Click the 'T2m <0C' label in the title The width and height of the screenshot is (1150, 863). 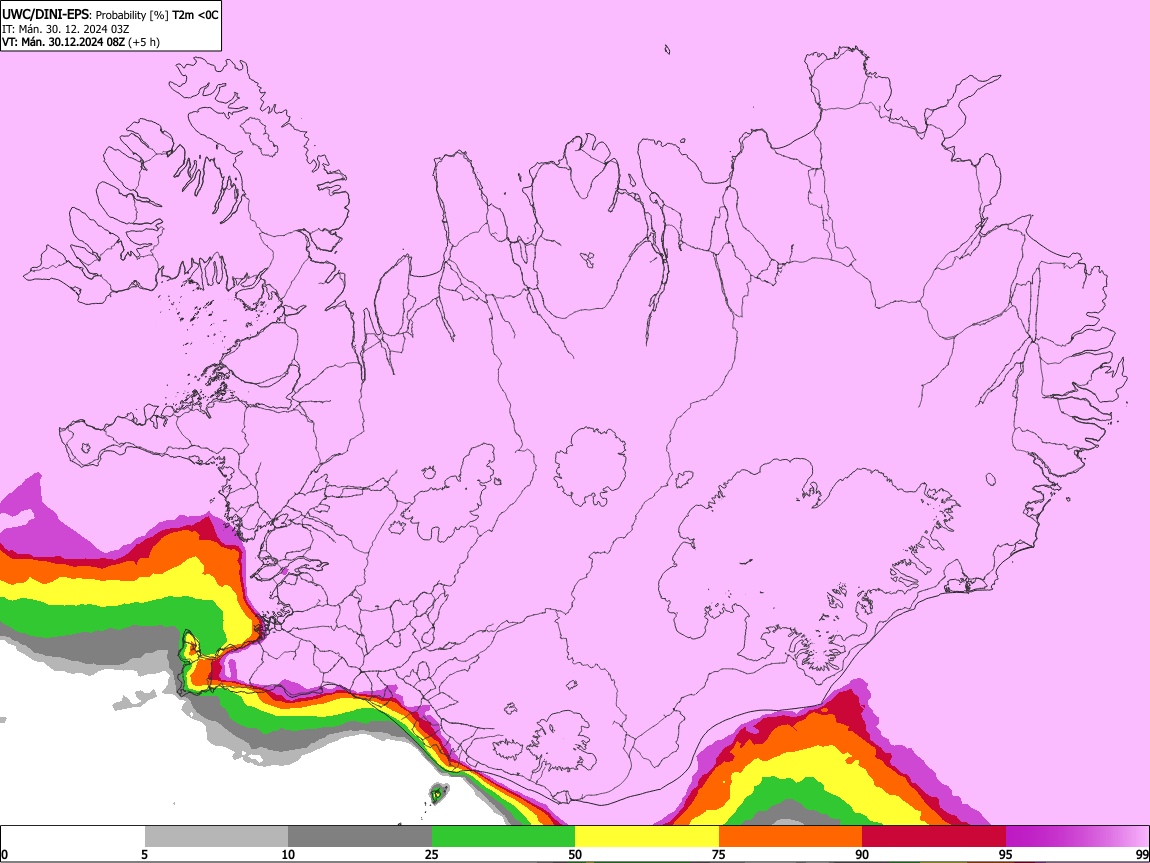[x=195, y=15]
